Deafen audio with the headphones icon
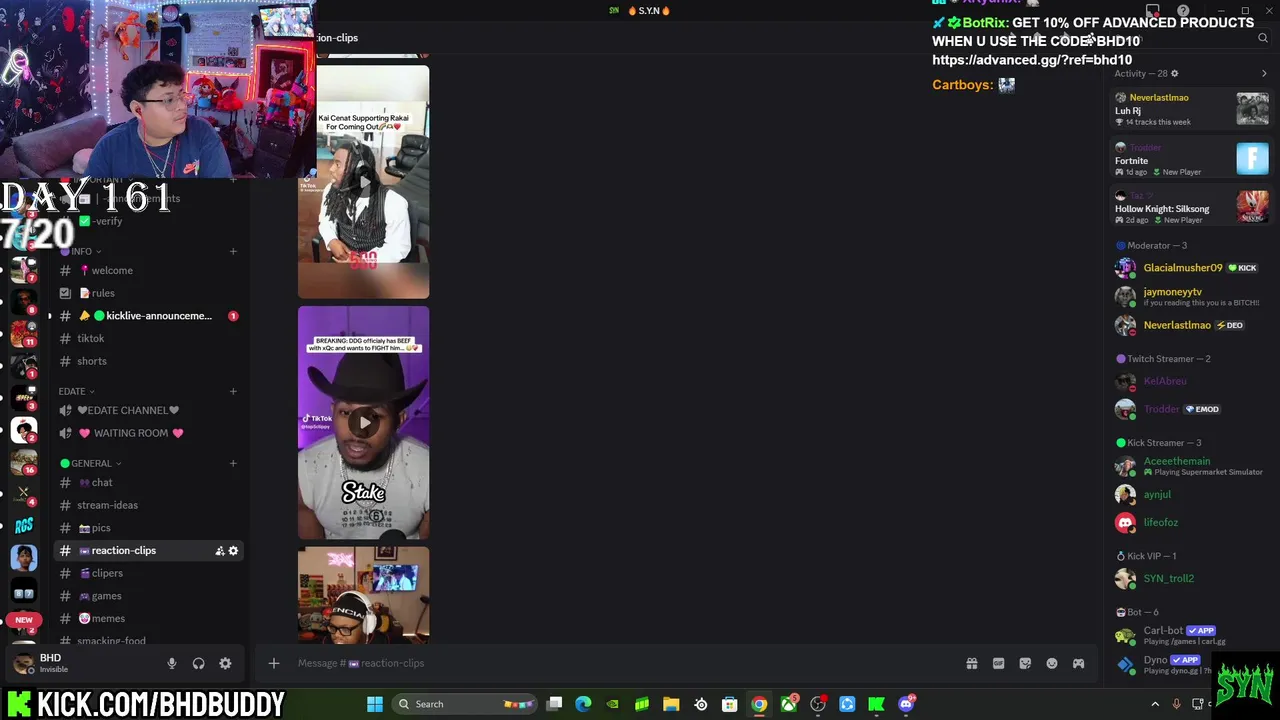1280x720 pixels. pyautogui.click(x=198, y=663)
